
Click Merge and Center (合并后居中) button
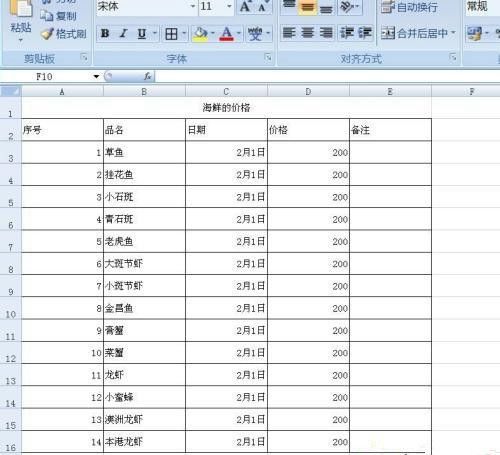418,33
